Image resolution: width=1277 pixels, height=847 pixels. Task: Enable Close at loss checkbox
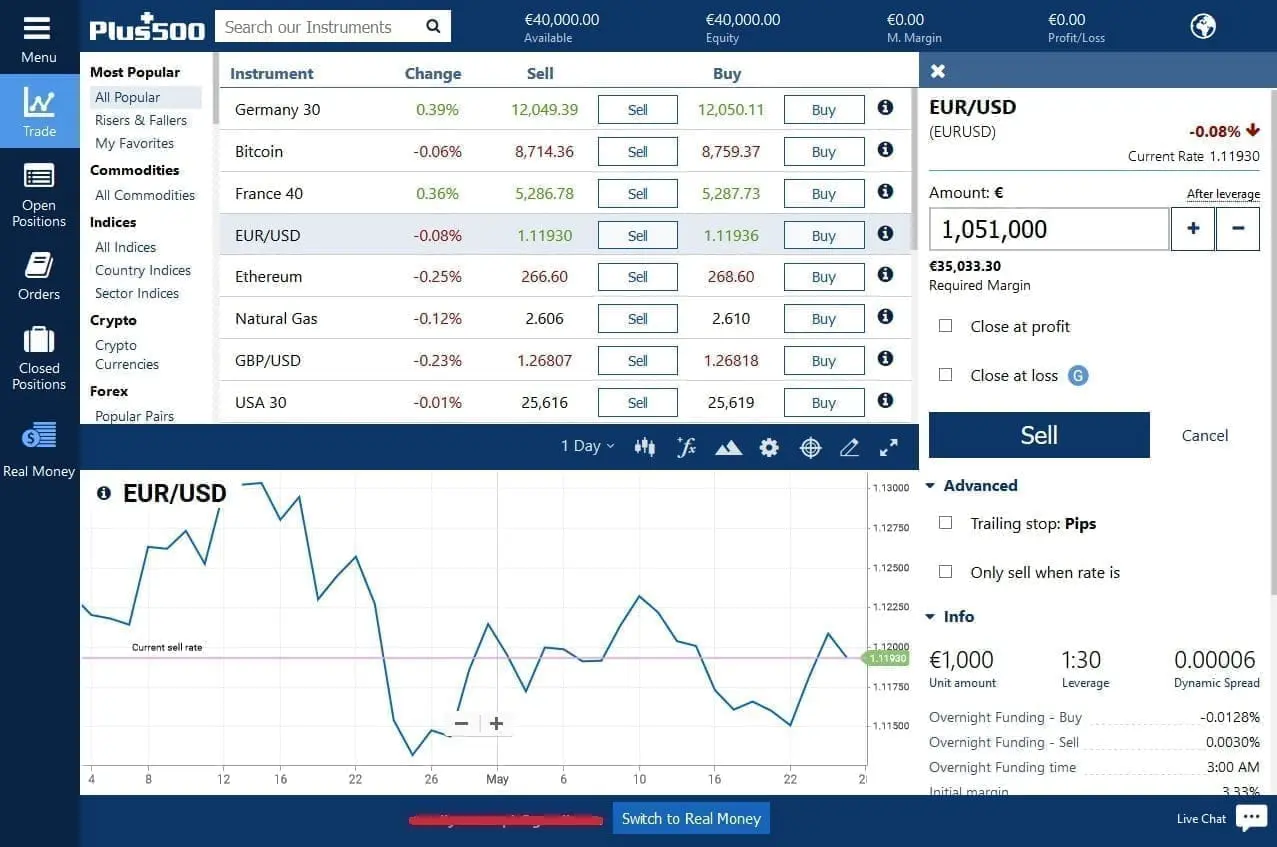(x=945, y=375)
